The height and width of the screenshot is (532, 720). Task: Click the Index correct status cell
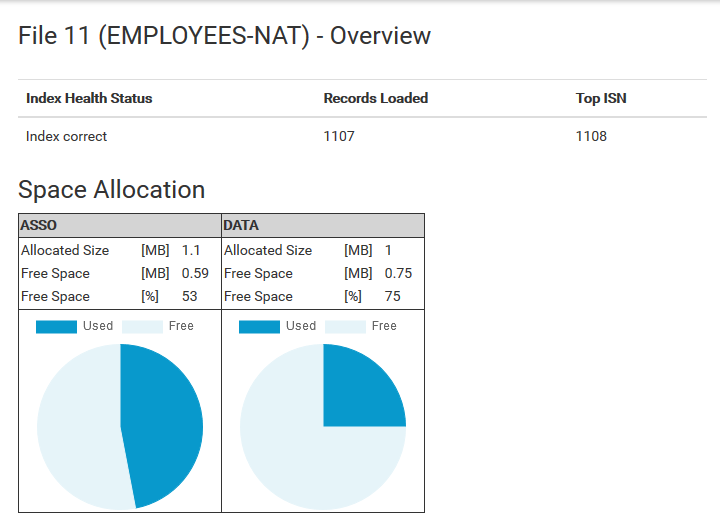(x=66, y=136)
